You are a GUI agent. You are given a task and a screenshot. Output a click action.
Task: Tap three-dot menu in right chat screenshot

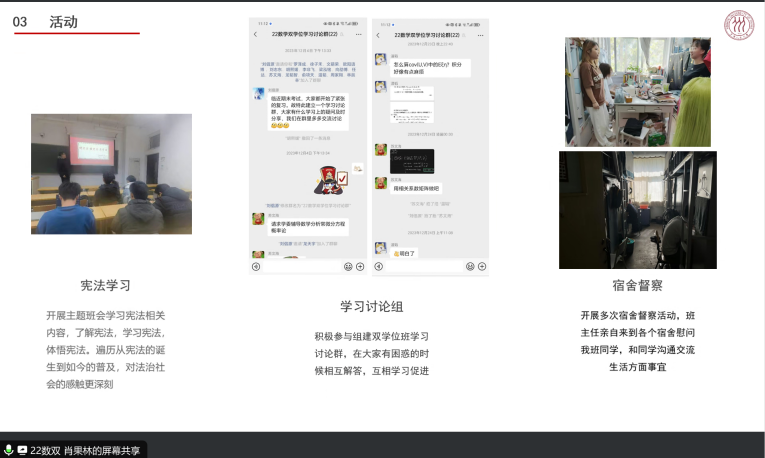482,34
